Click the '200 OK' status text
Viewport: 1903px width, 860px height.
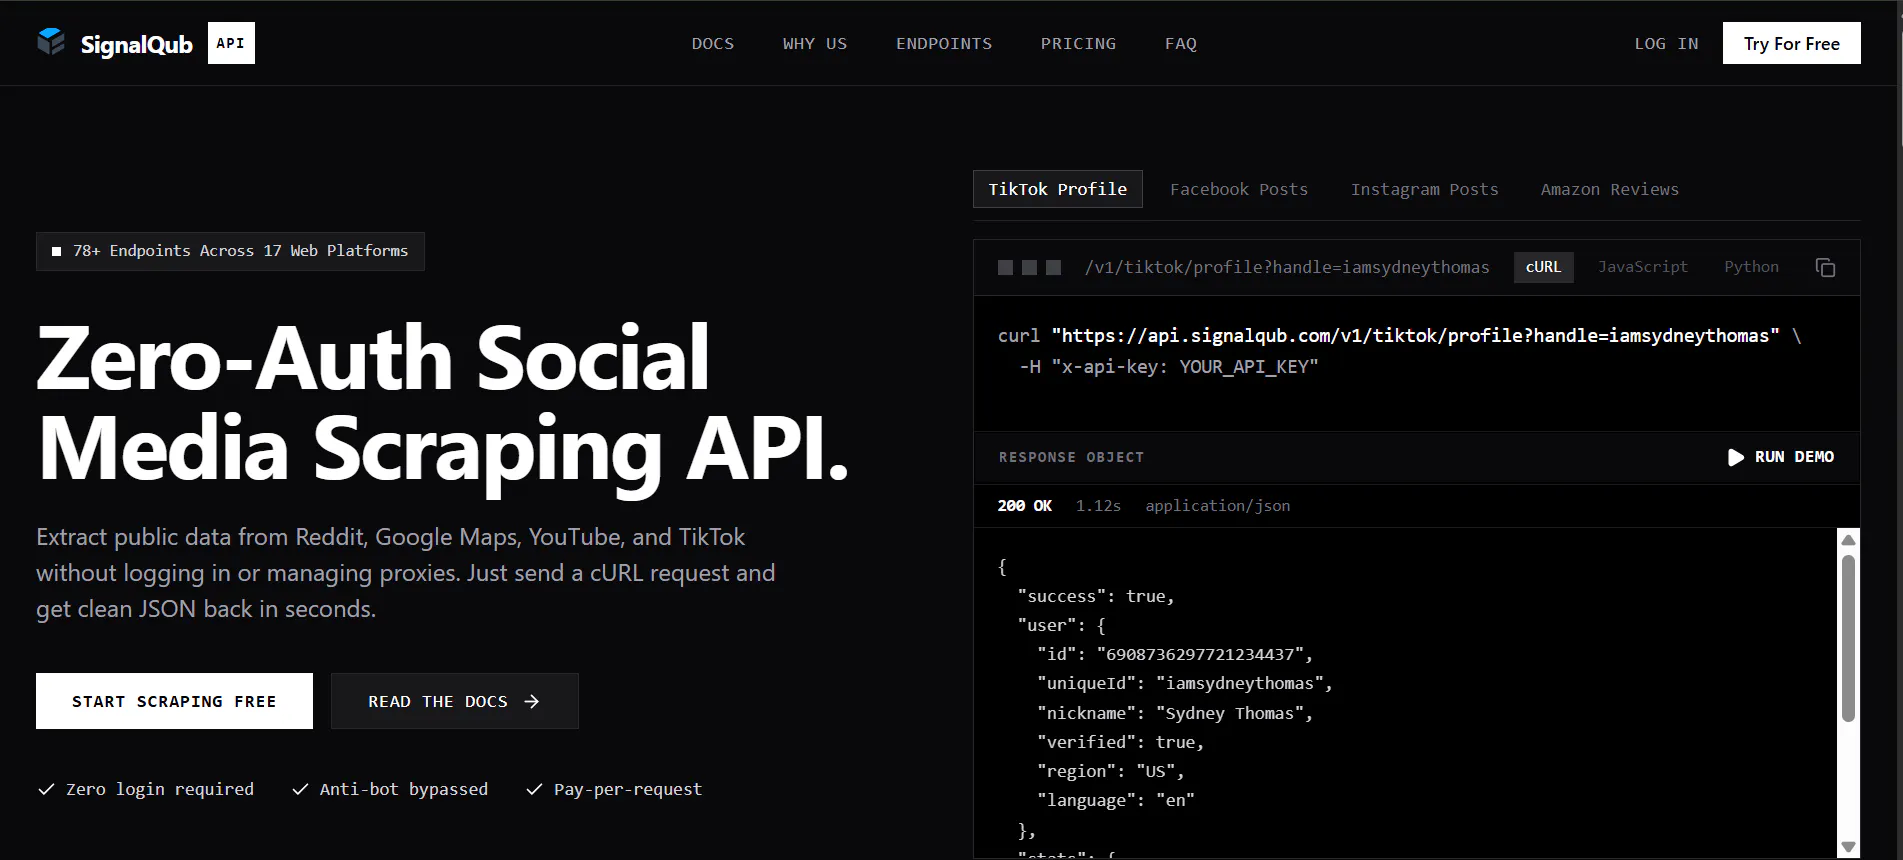pyautogui.click(x=1024, y=506)
